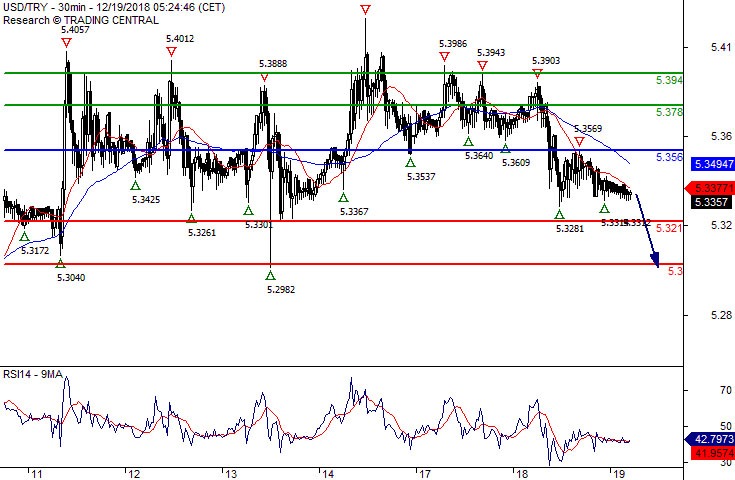Select the green triangle marker above 5.3609
The image size is (735, 480).
pyautogui.click(x=505, y=148)
